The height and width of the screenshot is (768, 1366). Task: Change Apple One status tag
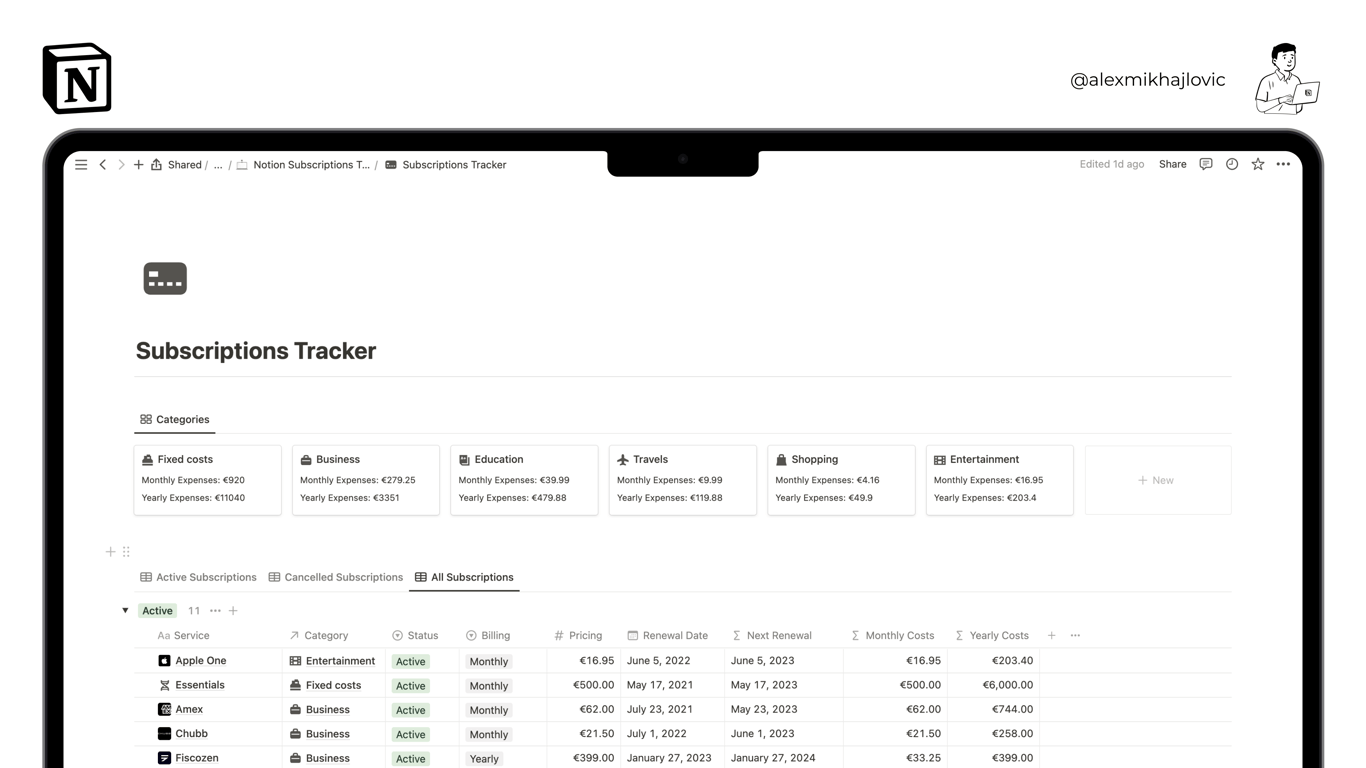tap(411, 661)
